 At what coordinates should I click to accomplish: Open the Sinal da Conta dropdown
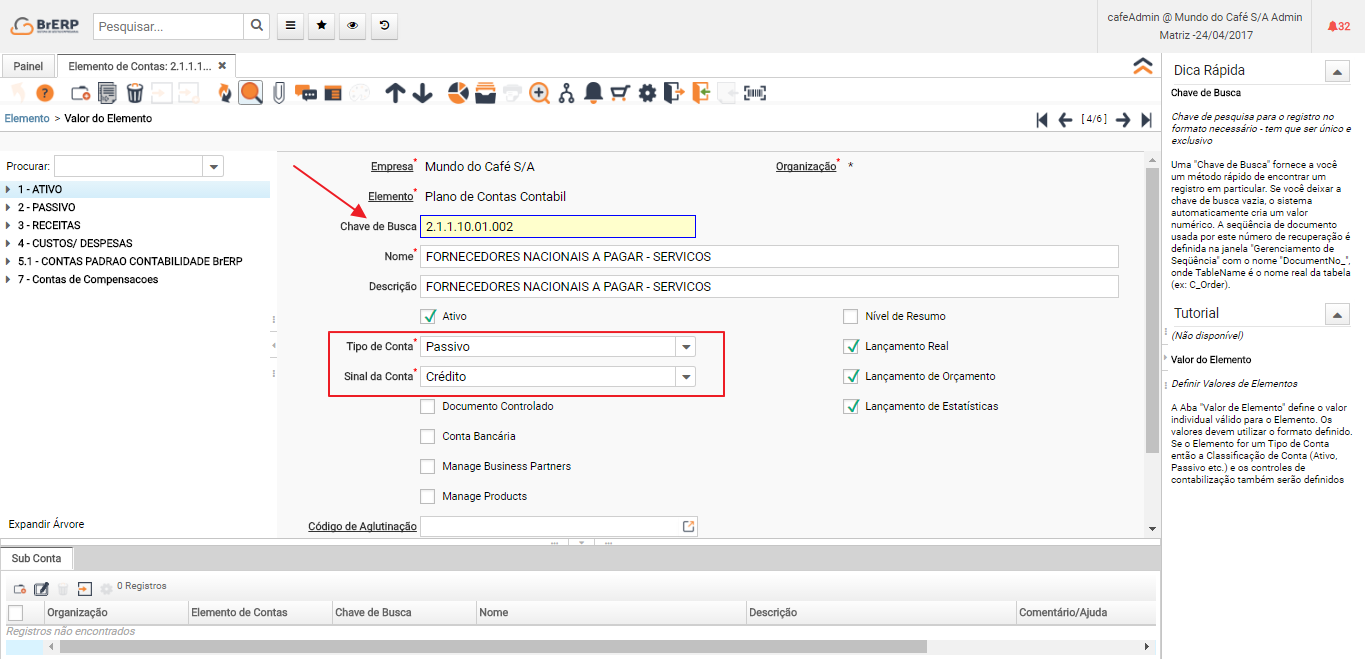pyautogui.click(x=685, y=377)
